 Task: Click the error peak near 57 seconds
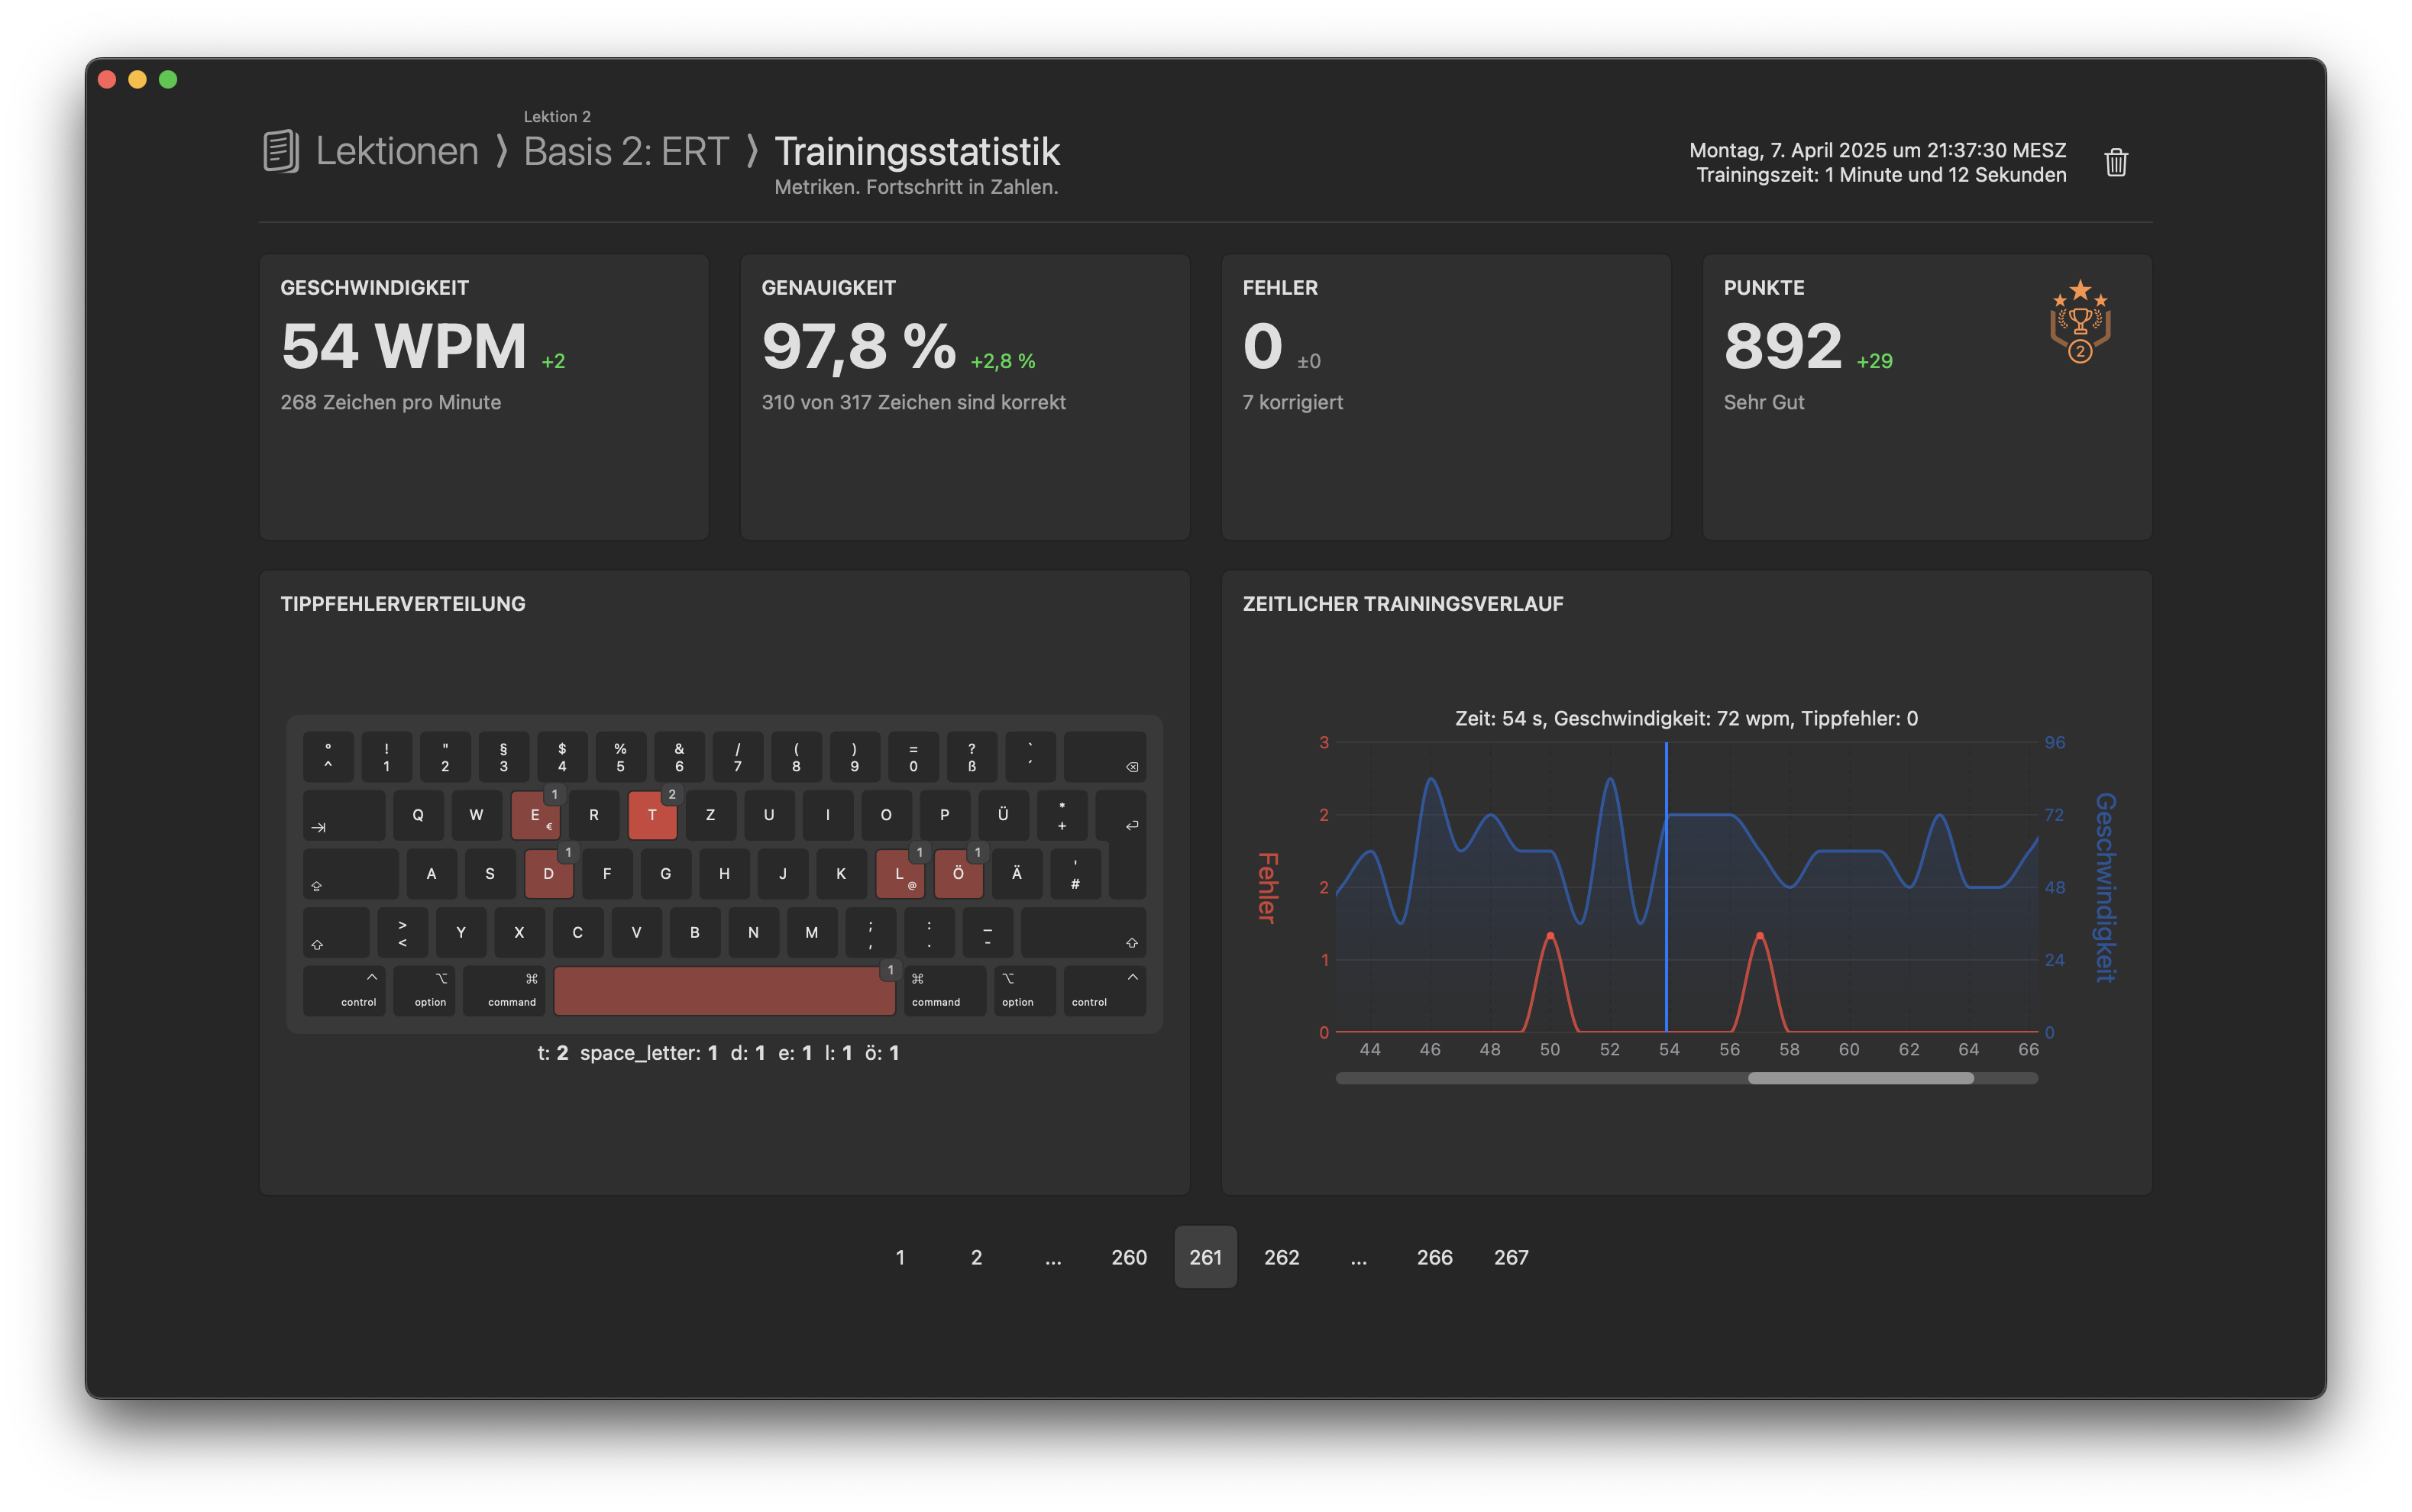coord(1759,937)
